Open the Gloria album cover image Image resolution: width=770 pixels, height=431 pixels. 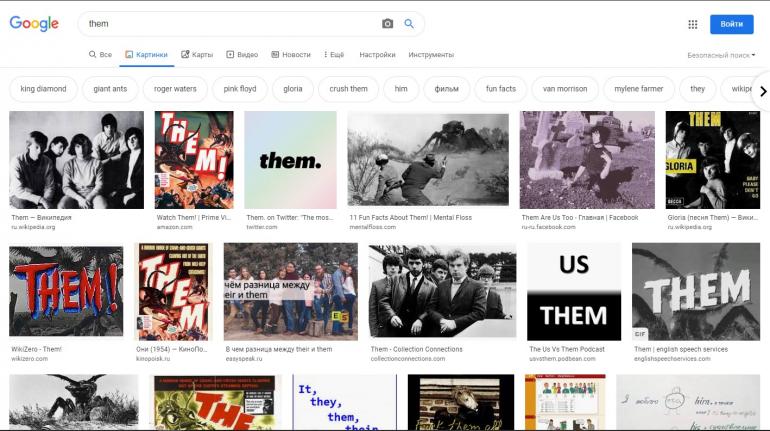(713, 160)
